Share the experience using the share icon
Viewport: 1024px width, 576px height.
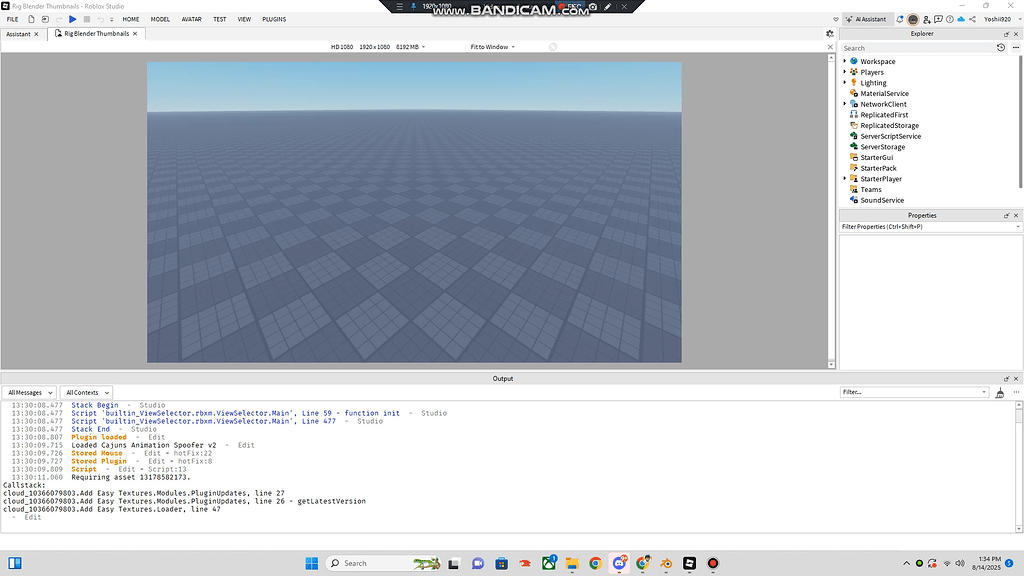click(x=972, y=19)
